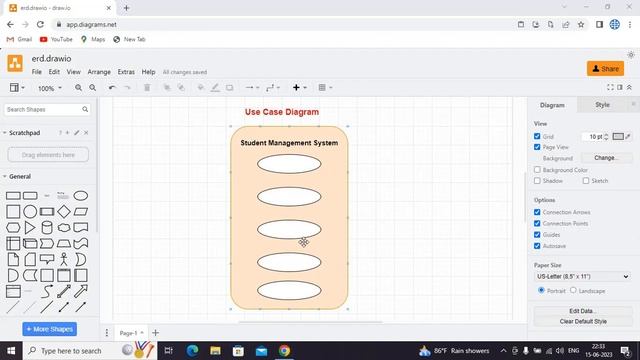This screenshot has height=360, width=640.
Task: Open the Edit menu
Action: coord(54,72)
